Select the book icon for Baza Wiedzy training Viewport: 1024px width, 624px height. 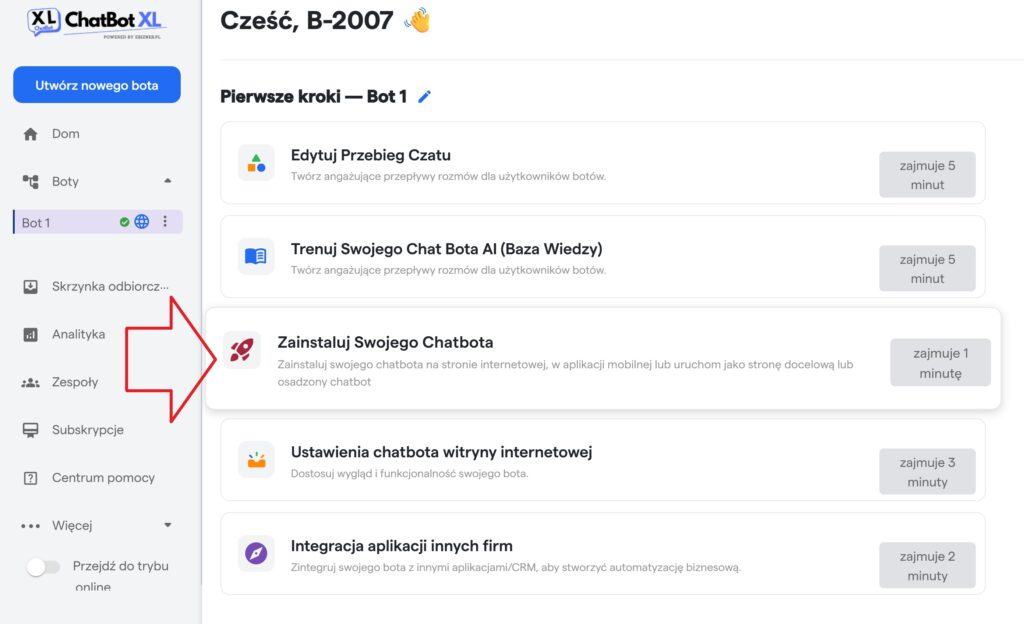pos(256,257)
